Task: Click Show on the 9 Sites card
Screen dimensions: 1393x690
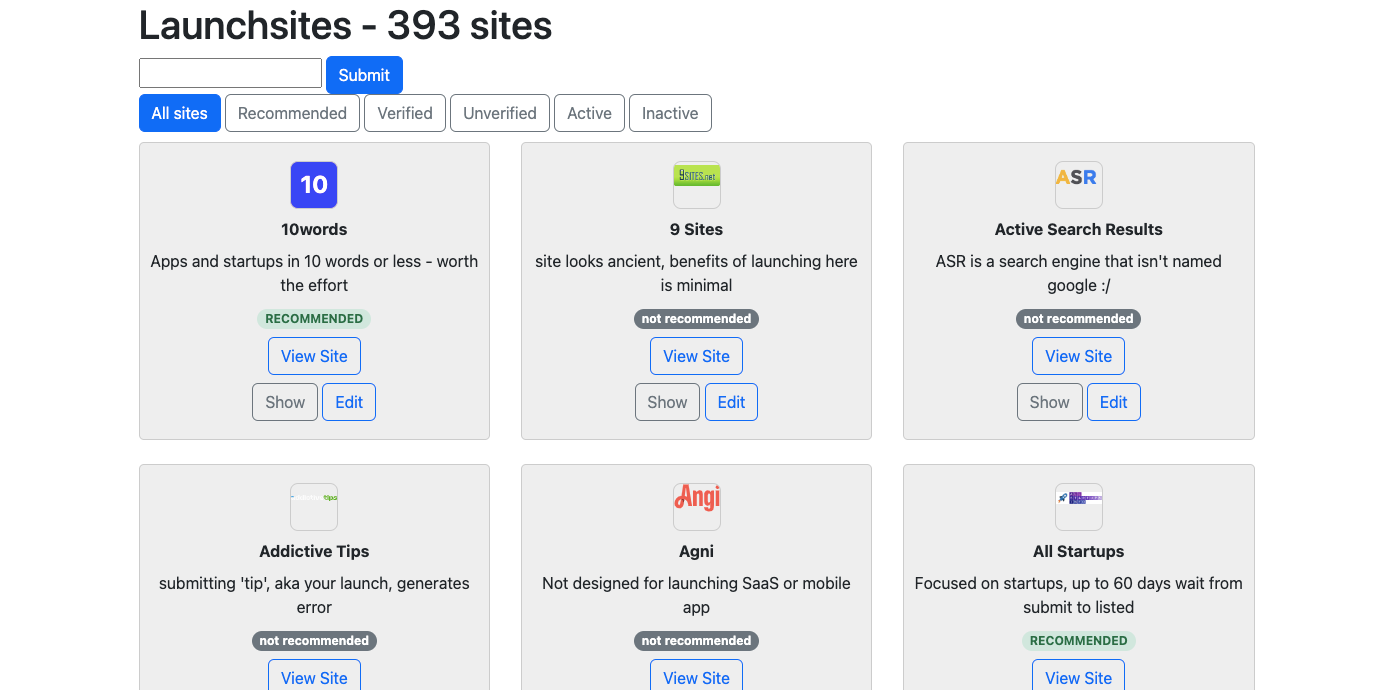Action: point(667,402)
